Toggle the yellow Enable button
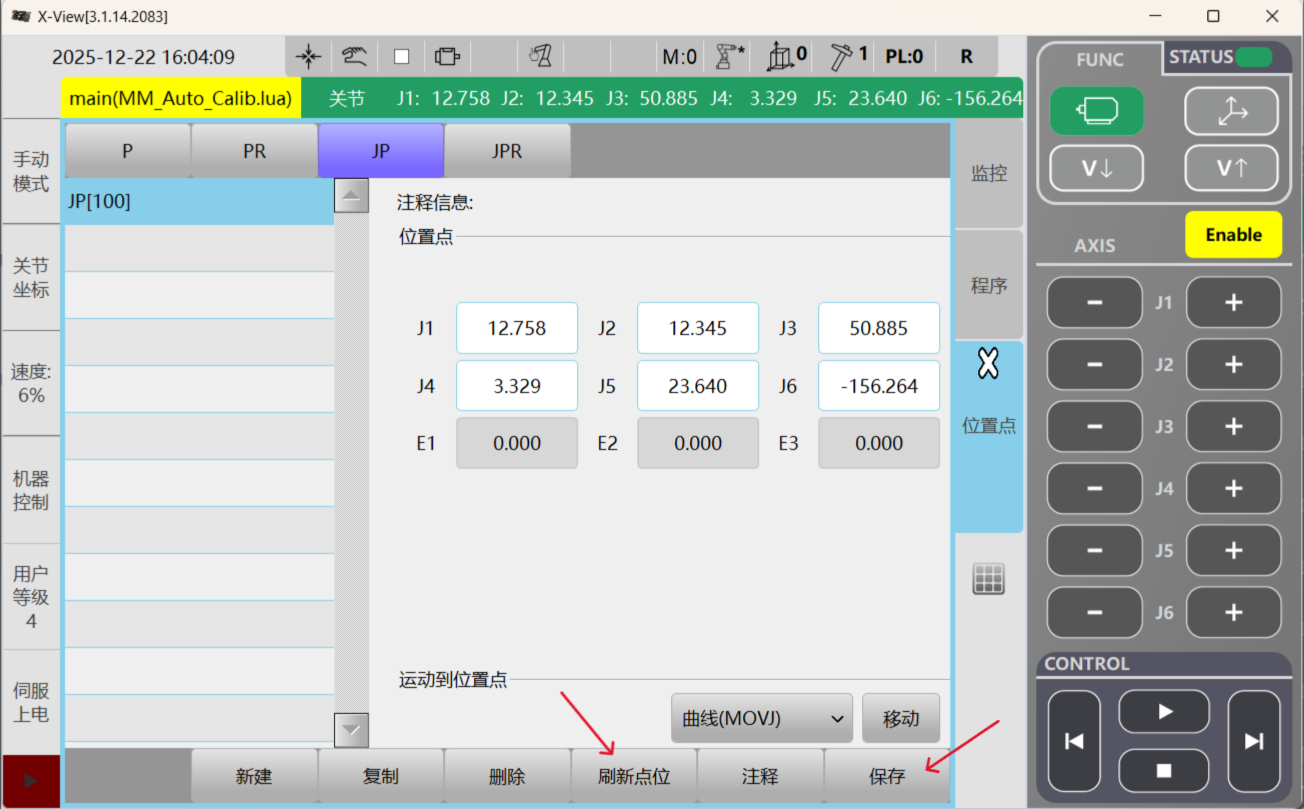1304x809 pixels. coord(1233,235)
